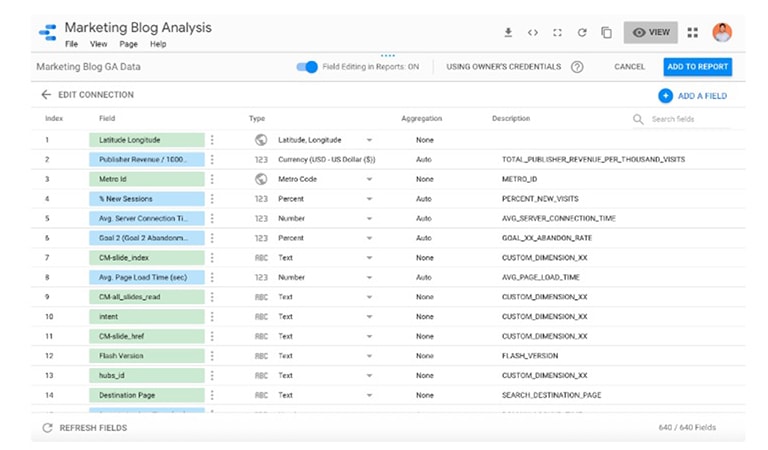Open more options for Latitude Longitude field
The image size is (768, 450).
tap(212, 140)
